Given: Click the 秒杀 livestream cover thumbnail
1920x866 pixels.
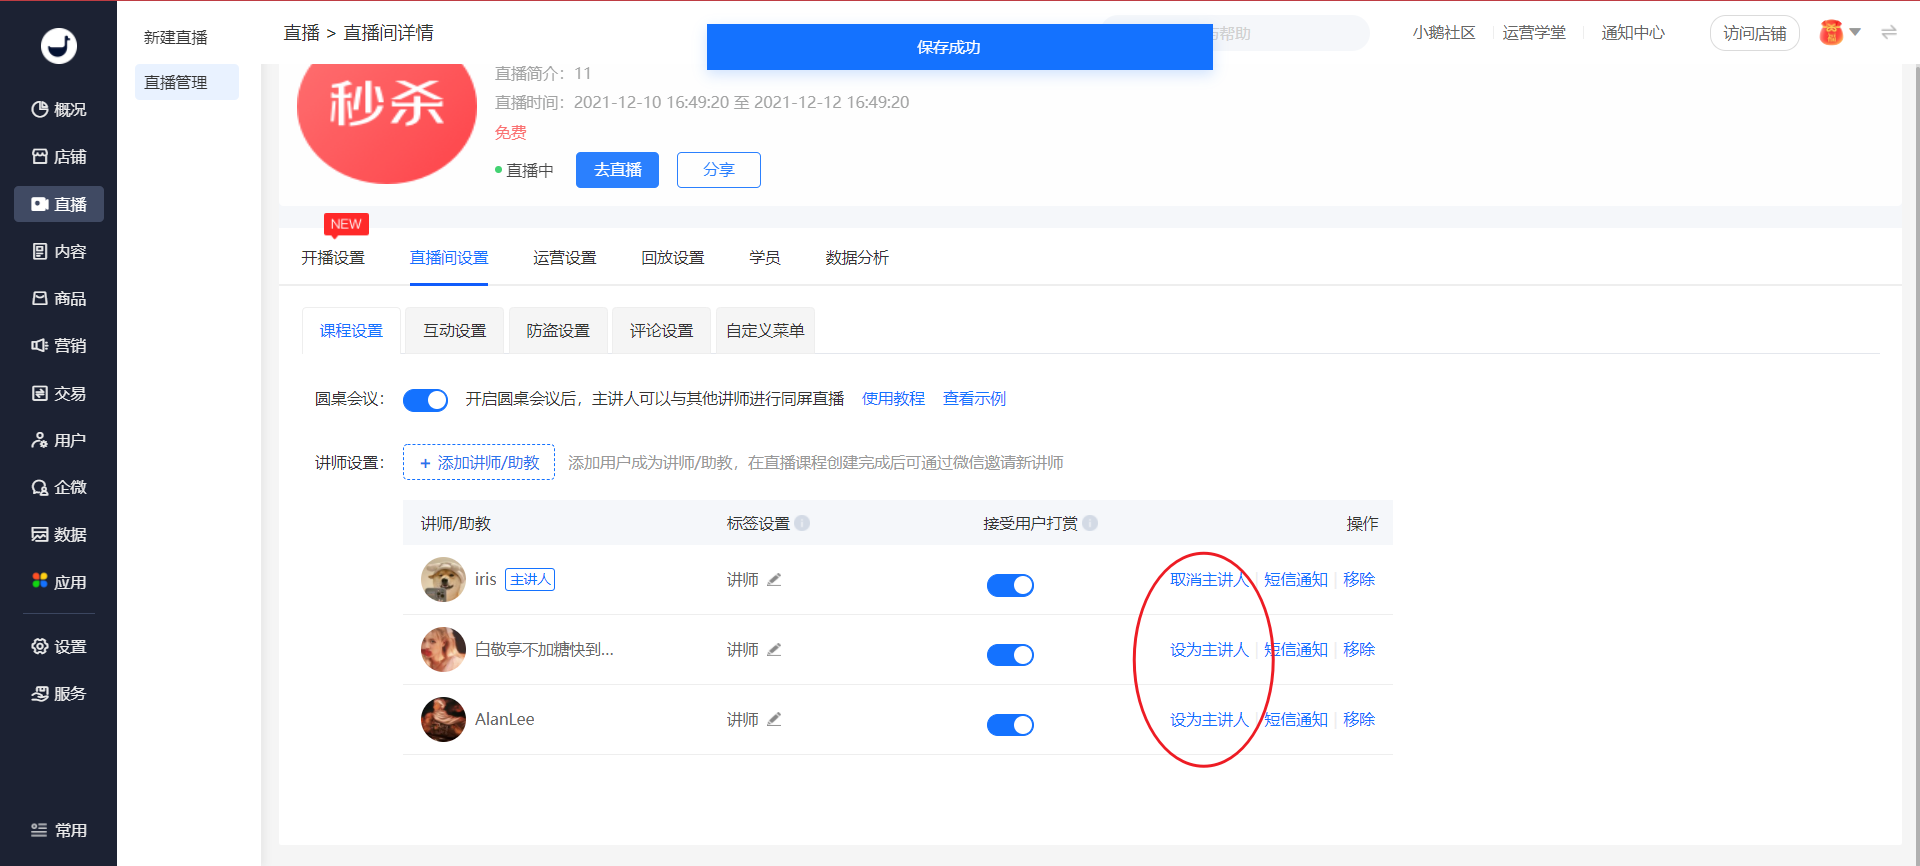Looking at the screenshot, I should 387,120.
